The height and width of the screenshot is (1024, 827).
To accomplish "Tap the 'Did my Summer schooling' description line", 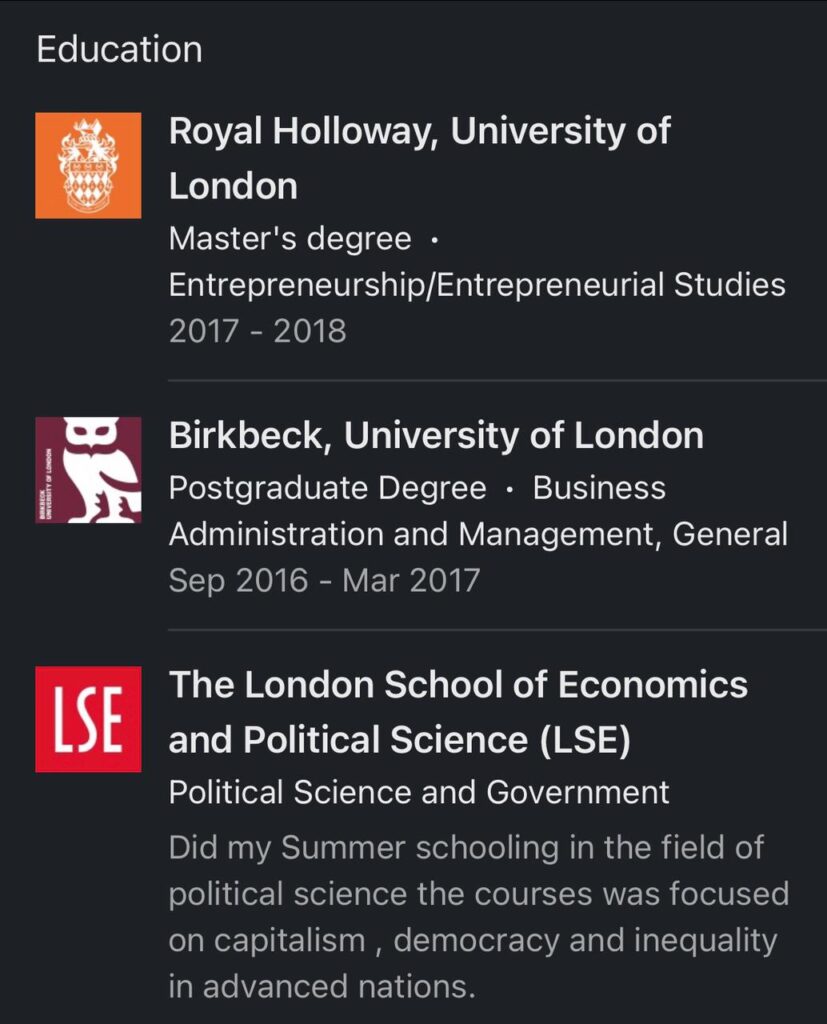I will (466, 847).
